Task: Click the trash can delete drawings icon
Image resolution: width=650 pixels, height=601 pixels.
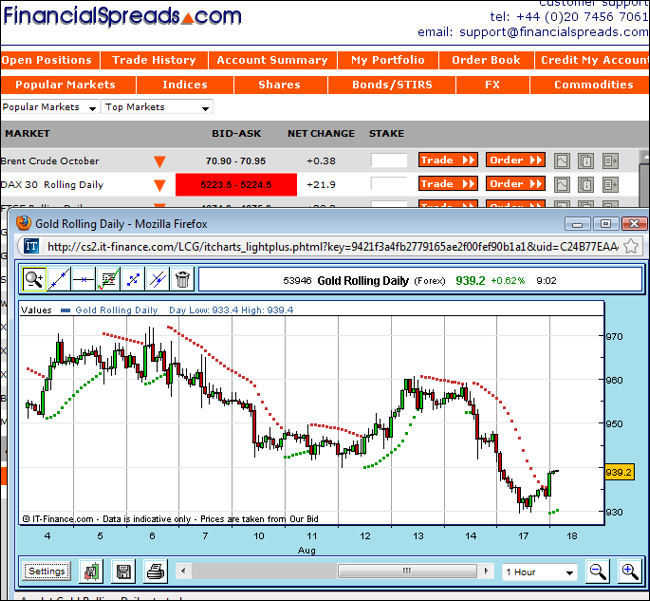Action: pos(182,279)
